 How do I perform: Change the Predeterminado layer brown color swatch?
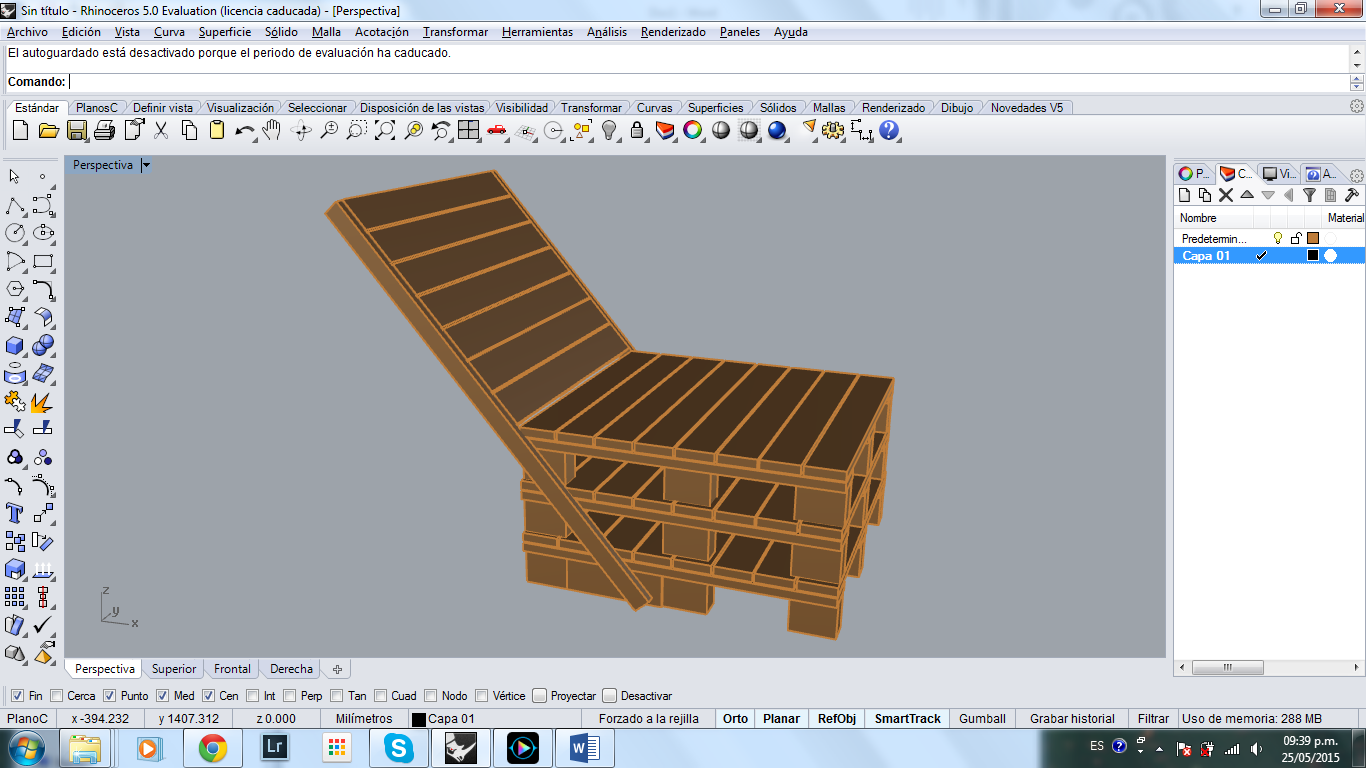coord(1313,239)
